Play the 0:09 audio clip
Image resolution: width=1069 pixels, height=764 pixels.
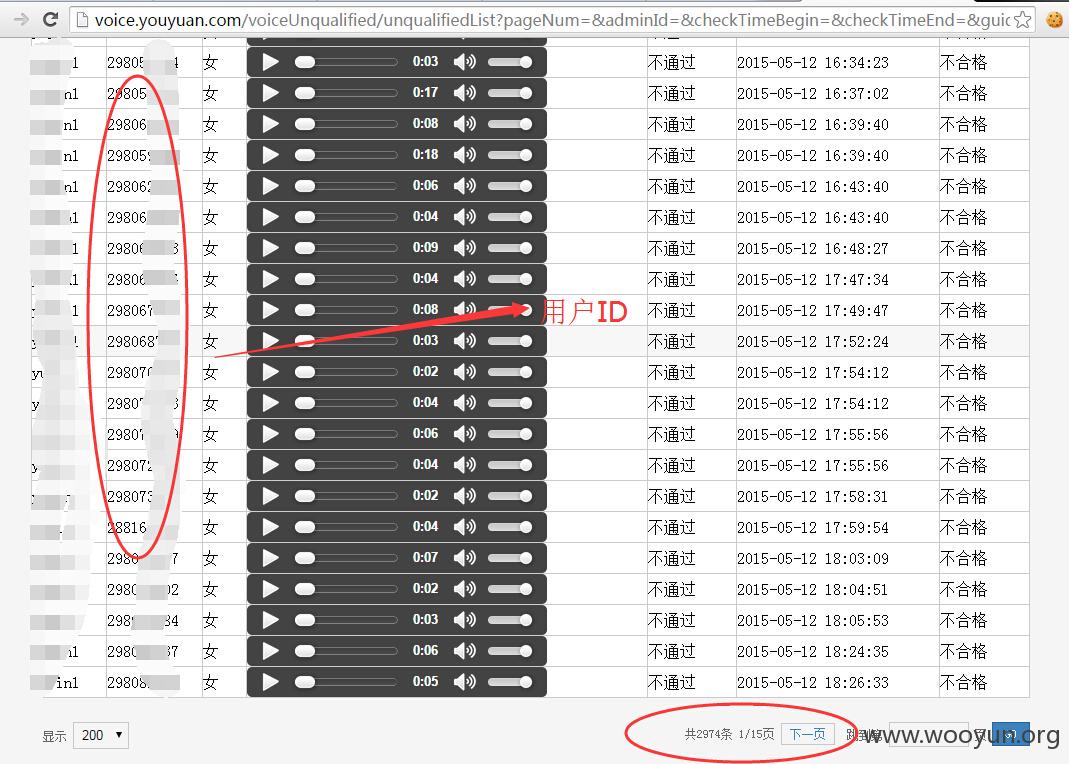point(270,248)
